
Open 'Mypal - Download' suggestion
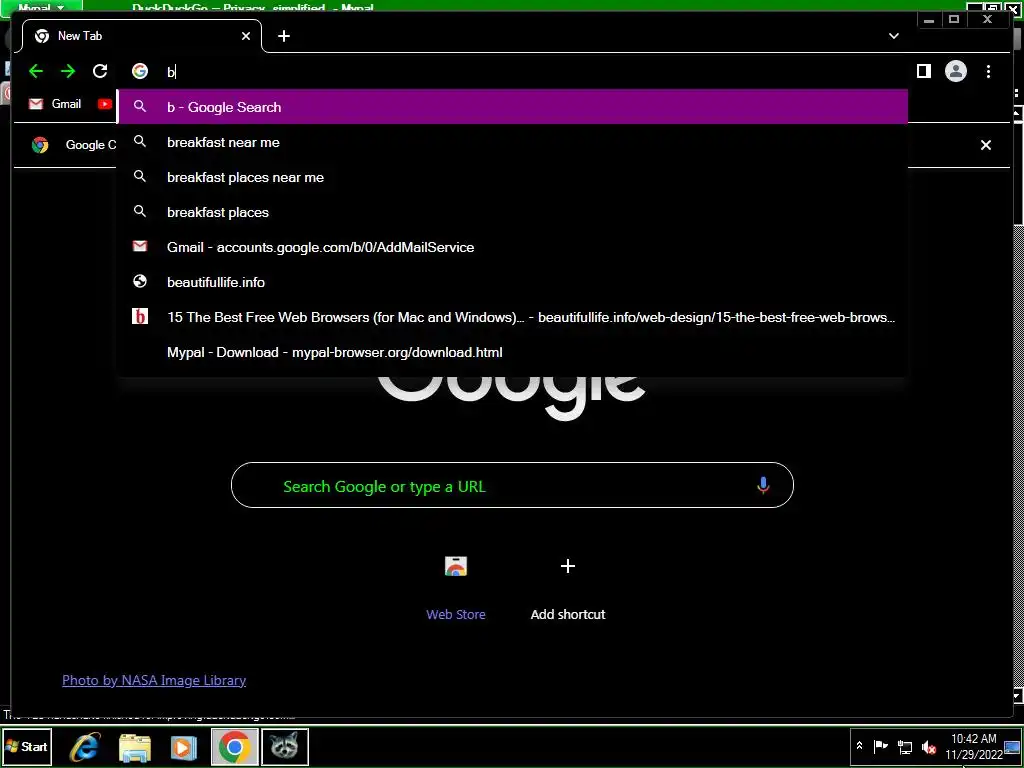coord(513,353)
